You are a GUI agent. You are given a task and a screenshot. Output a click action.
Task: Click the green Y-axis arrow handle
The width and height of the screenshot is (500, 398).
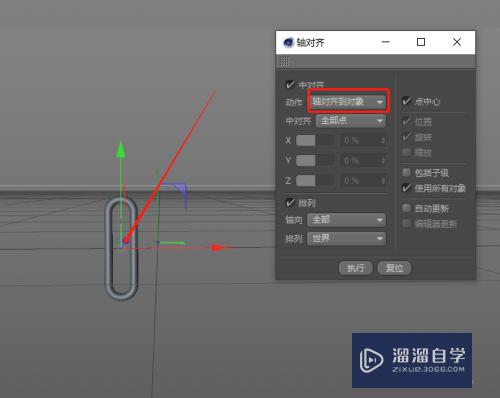click(x=121, y=150)
